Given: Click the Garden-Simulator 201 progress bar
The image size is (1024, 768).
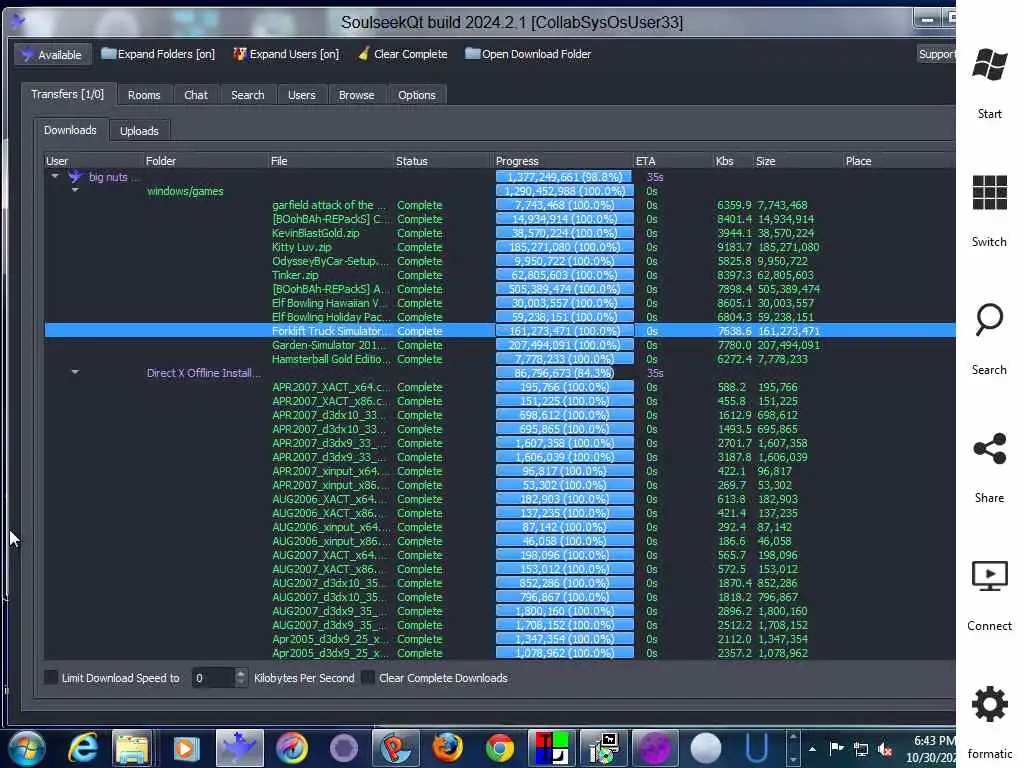Looking at the screenshot, I should (564, 345).
